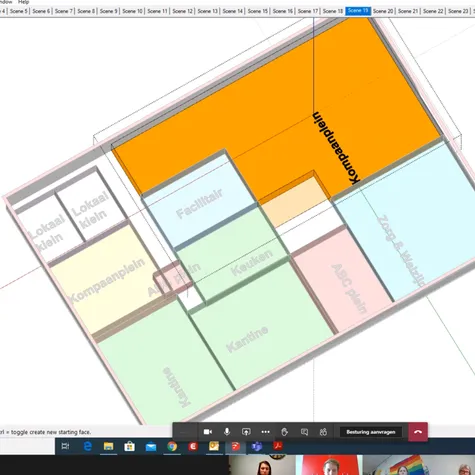Open the Help menu
Screen dimensions: 475x475
23,2
